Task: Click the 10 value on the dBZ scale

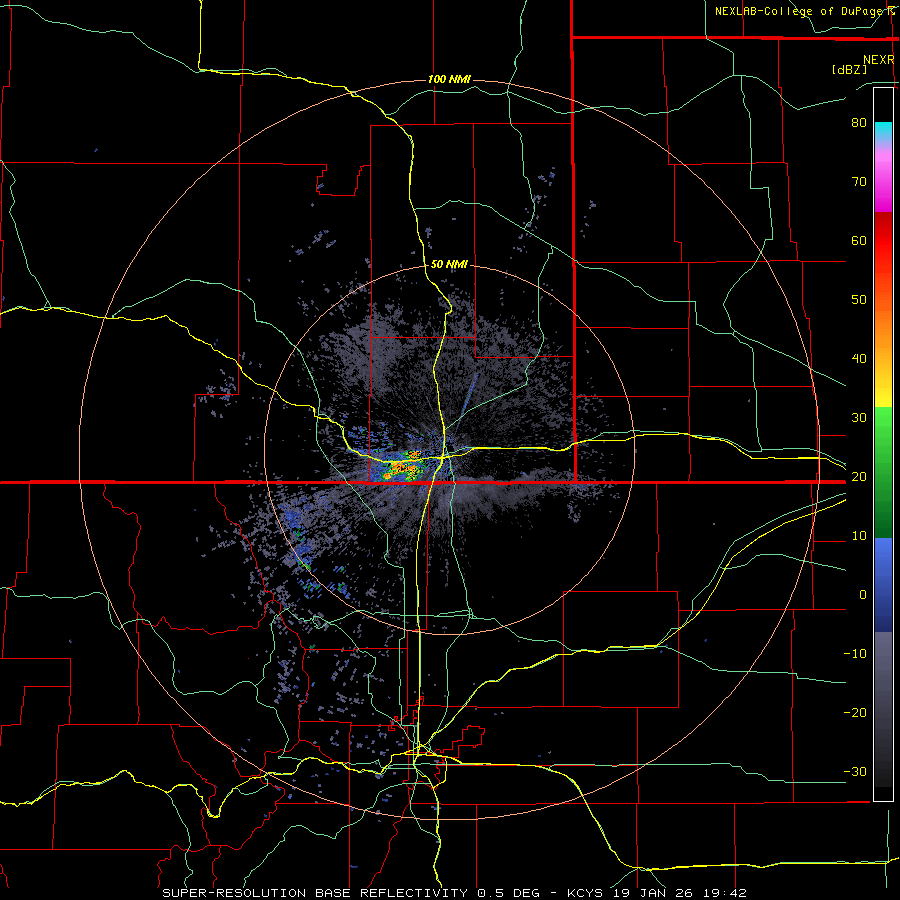Action: (859, 536)
